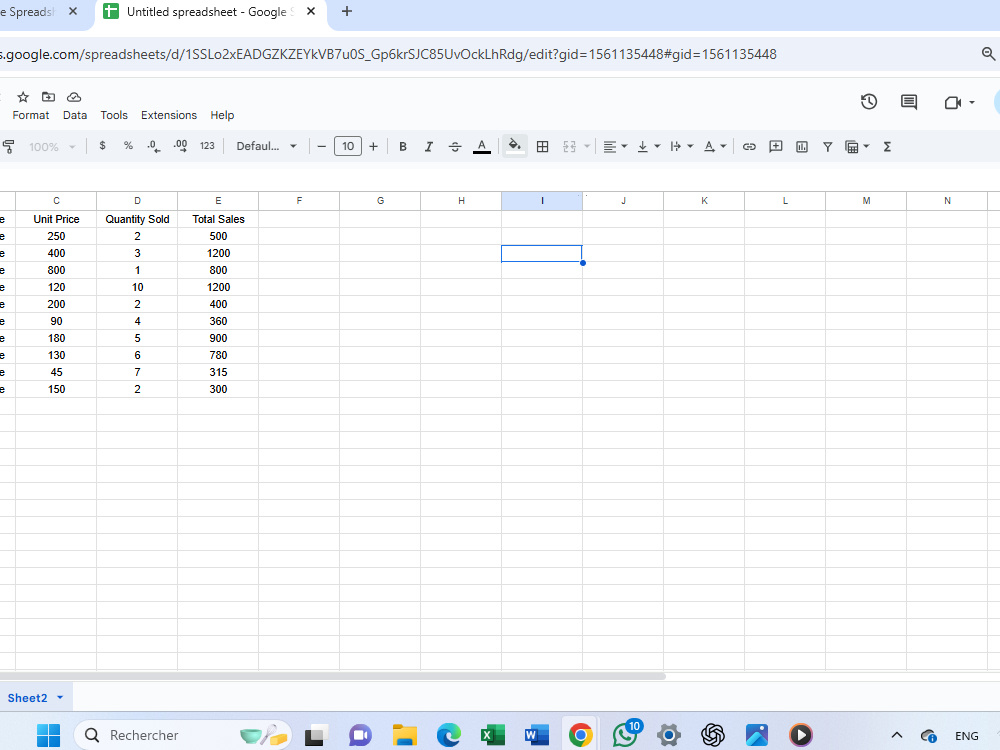Open the Sheet2 tab menu arrow
This screenshot has height=750, width=1000.
click(60, 698)
